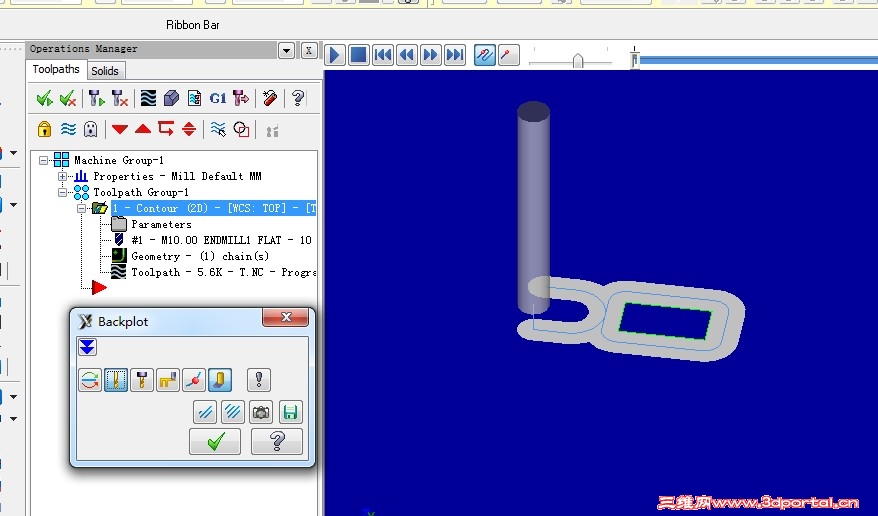Save backplot as geometry disk icon
The image size is (878, 516).
point(290,412)
